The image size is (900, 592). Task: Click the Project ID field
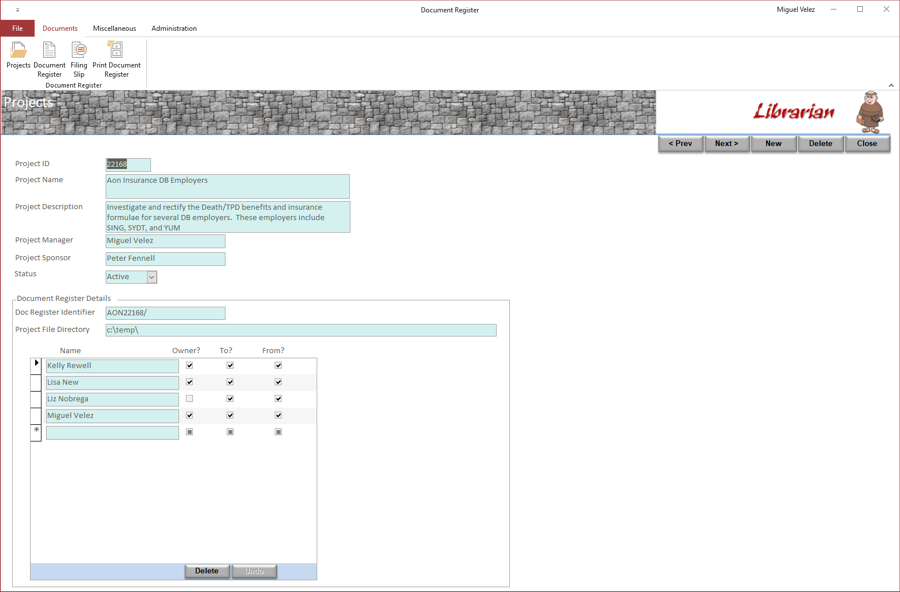coord(128,164)
